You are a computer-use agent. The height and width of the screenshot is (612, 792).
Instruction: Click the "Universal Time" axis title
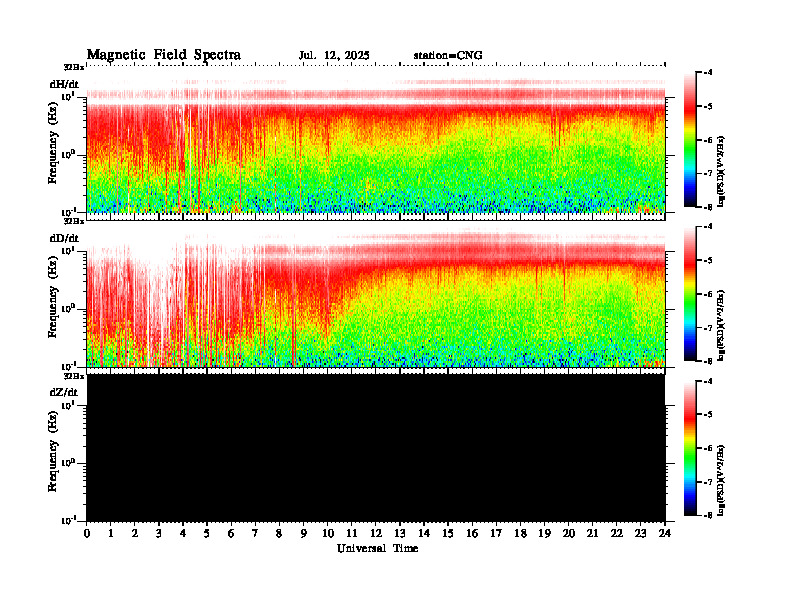[378, 548]
